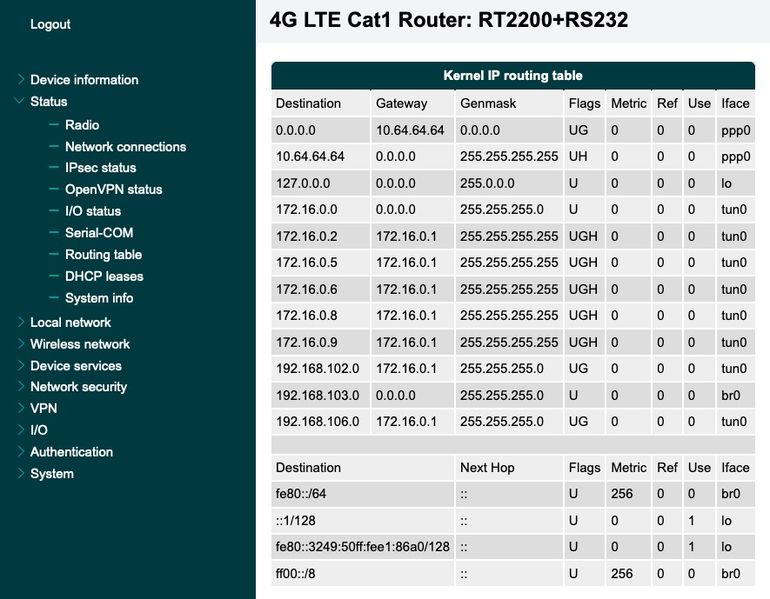
Task: Expand the Device services chevron
Action: click(21, 365)
